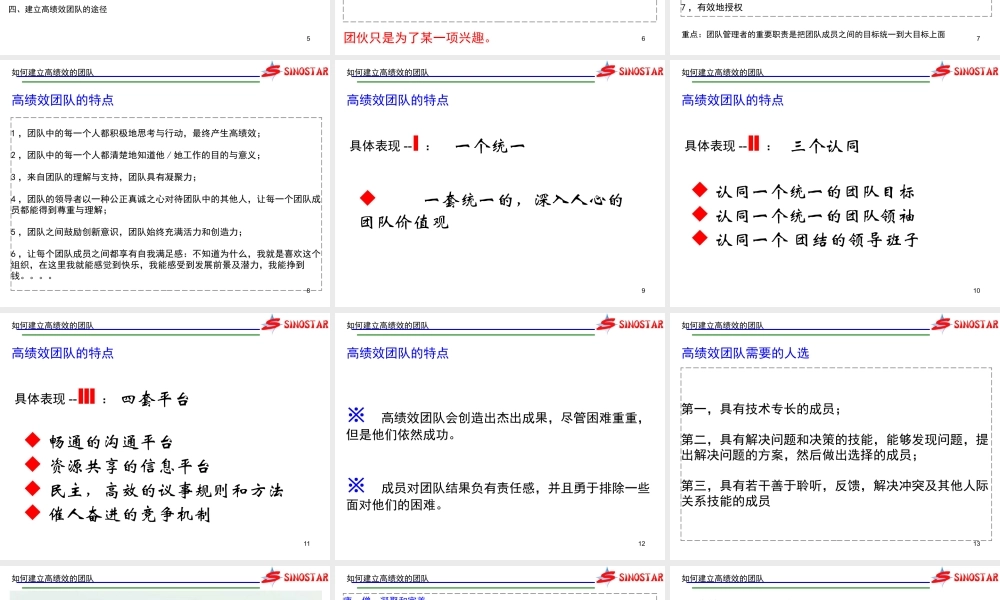Image resolution: width=1000 pixels, height=600 pixels.
Task: Select item 5 团队之间鼓励创新意识
Action: pos(126,232)
